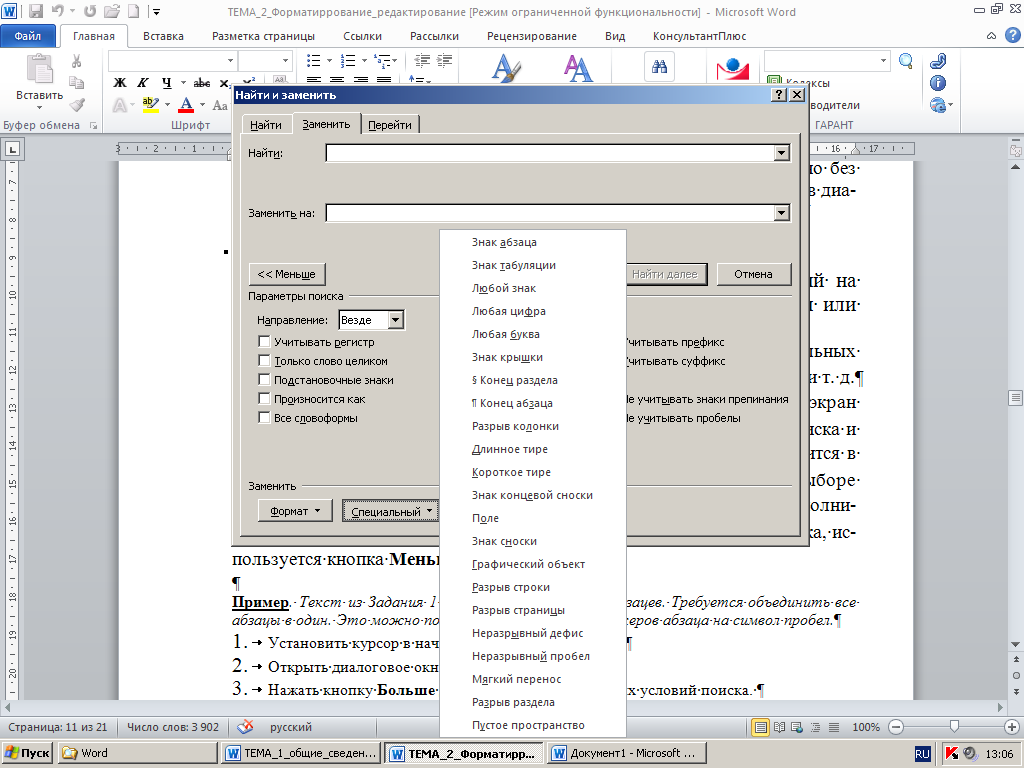Enable 'Все словоформы' checkbox
Viewport: 1024px width, 768px height.
[x=264, y=417]
